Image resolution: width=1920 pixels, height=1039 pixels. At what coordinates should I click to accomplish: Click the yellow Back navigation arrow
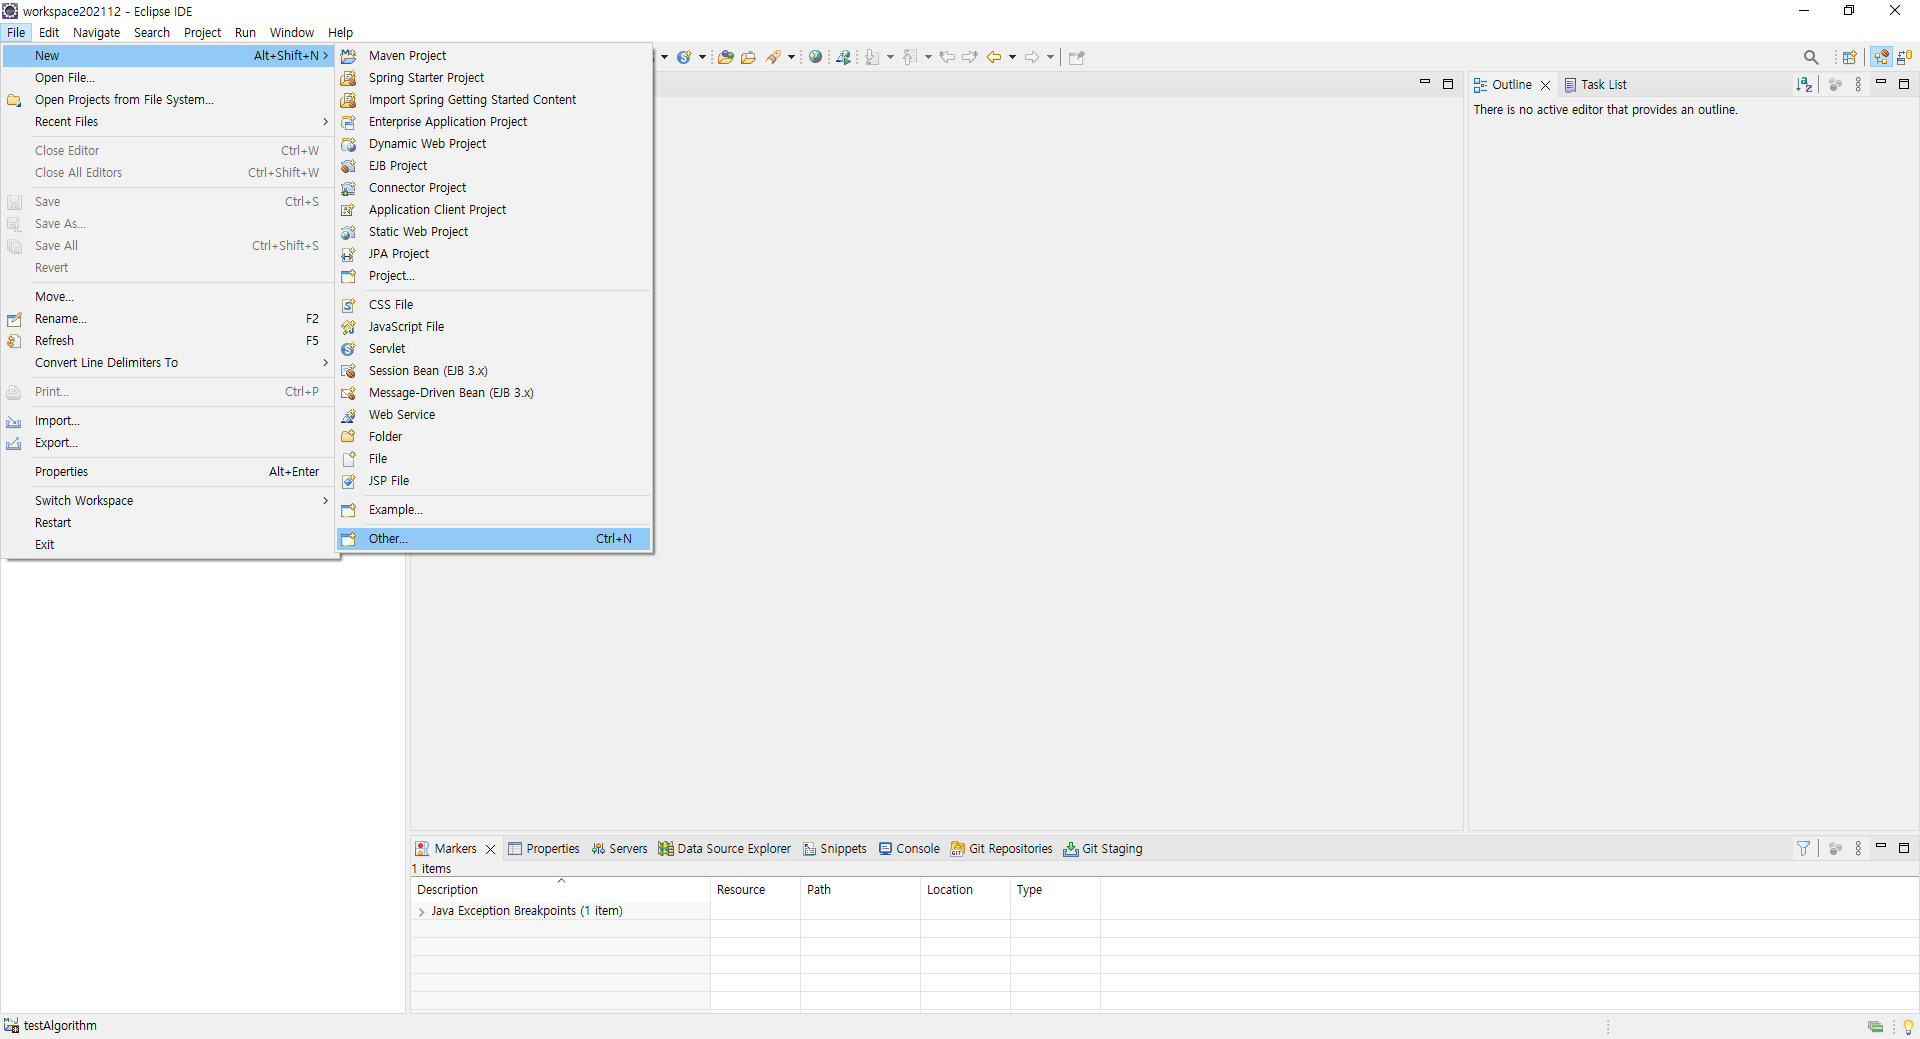(994, 57)
